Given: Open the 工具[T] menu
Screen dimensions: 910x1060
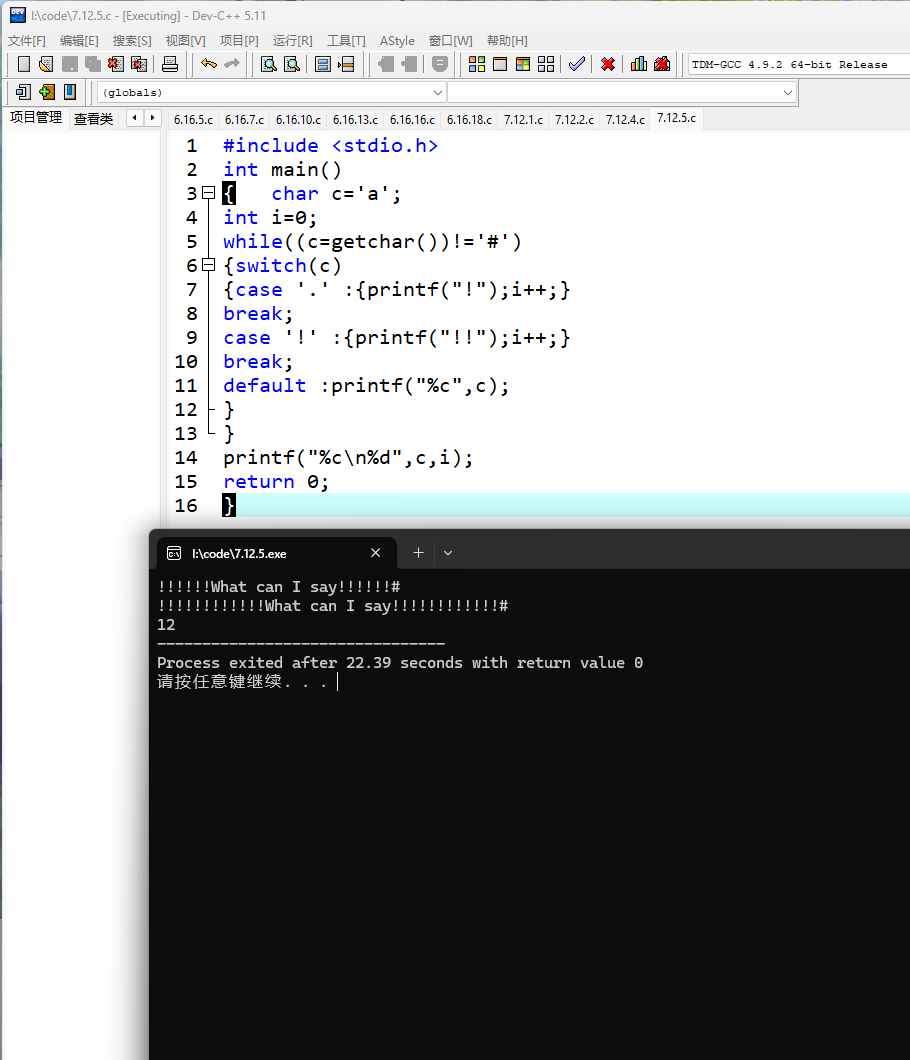Looking at the screenshot, I should tap(346, 41).
